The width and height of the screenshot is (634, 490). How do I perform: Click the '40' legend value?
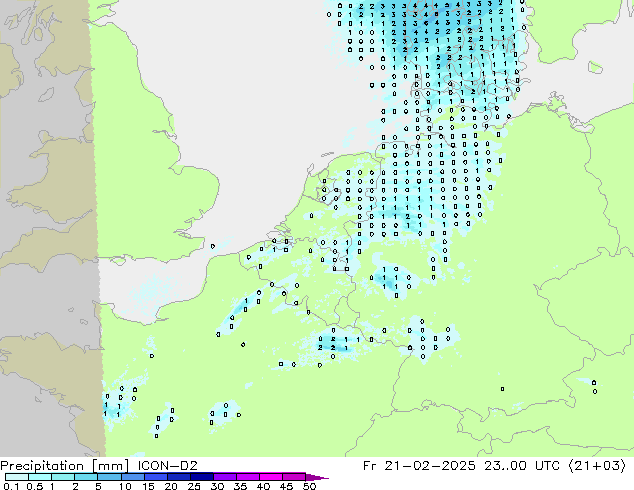(263, 486)
